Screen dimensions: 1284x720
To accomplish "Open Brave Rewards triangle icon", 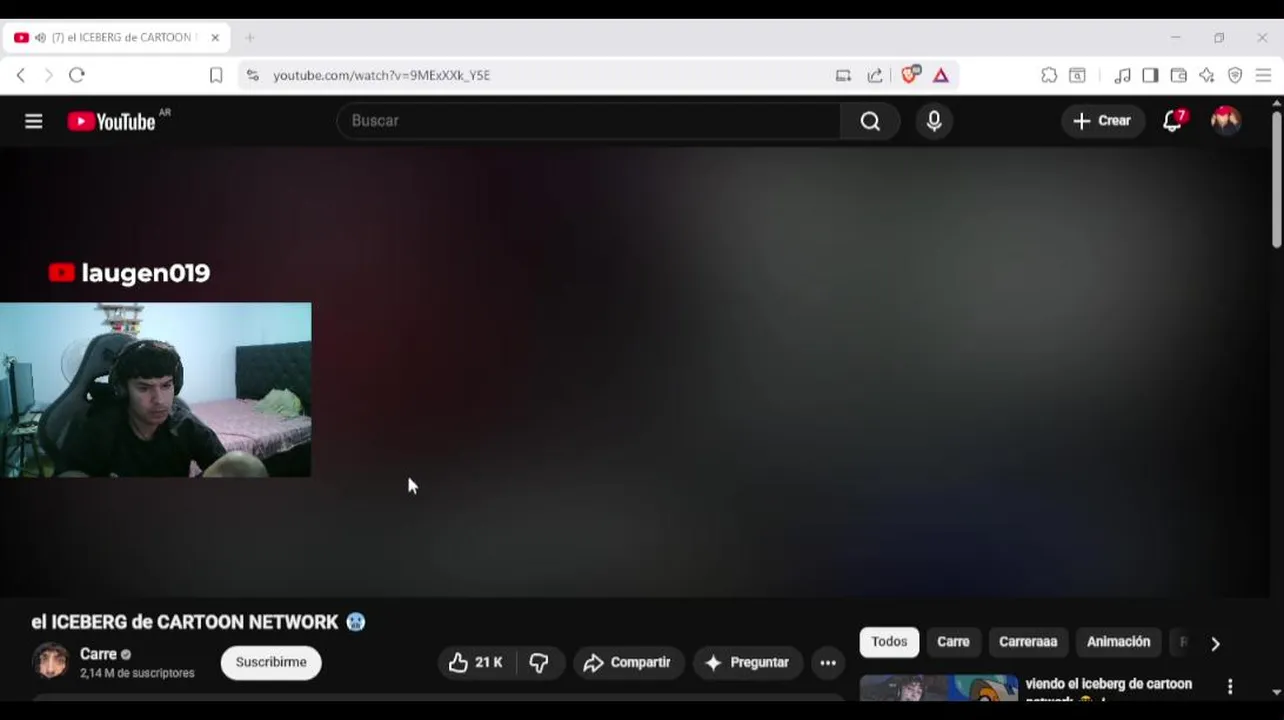I will 941,75.
